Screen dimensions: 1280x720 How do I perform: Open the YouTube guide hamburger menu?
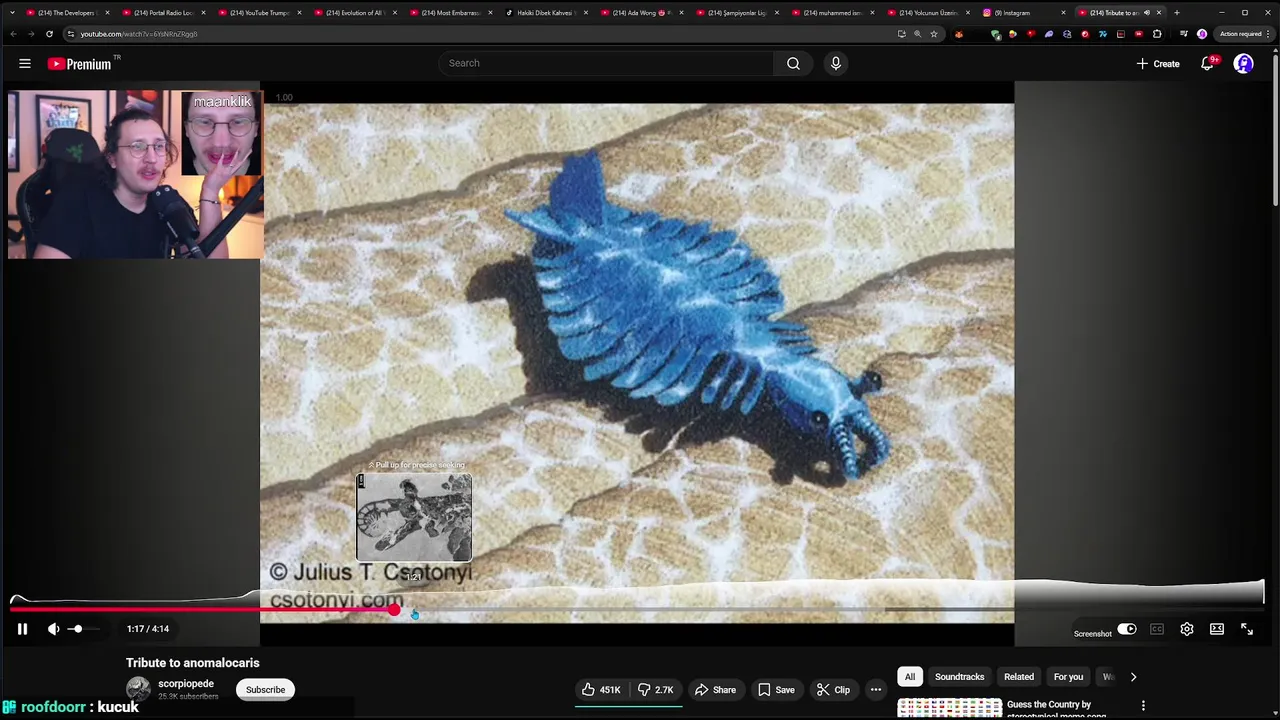[25, 63]
